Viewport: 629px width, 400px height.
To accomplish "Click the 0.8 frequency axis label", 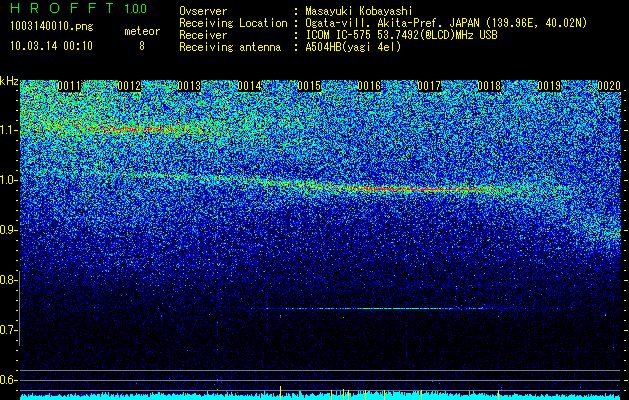I will point(8,280).
